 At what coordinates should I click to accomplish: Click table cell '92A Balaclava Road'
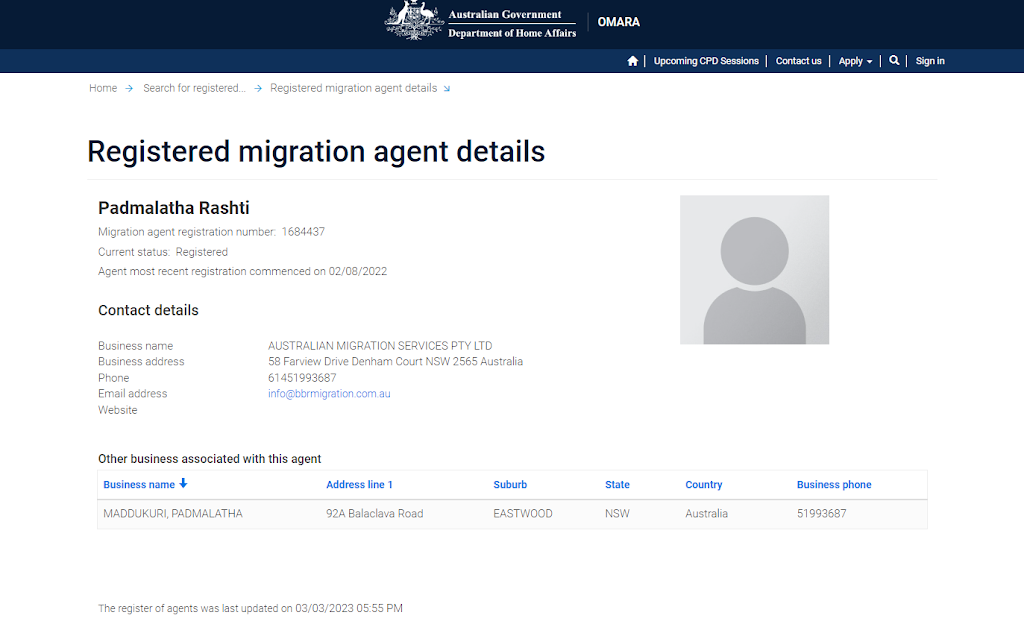click(x=375, y=514)
